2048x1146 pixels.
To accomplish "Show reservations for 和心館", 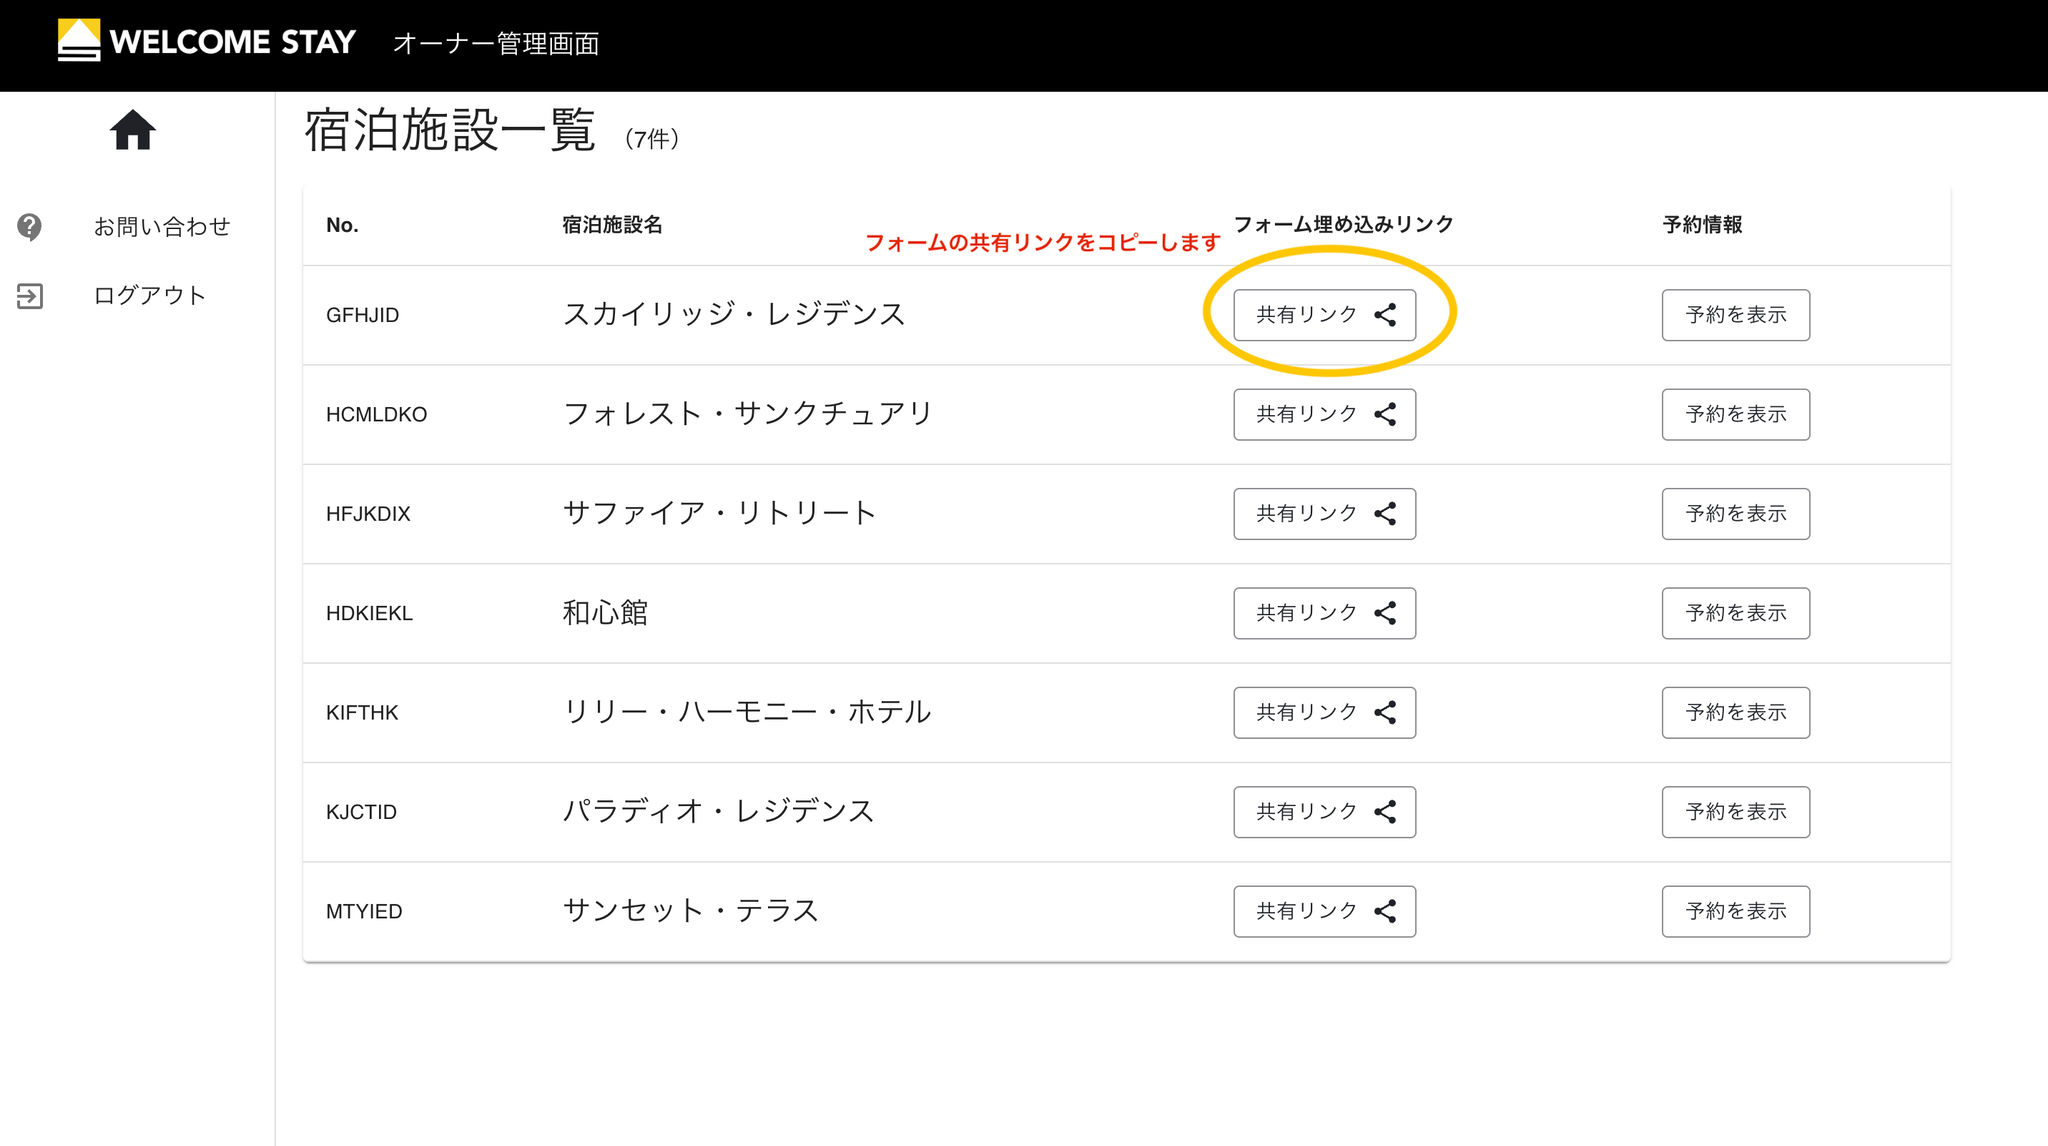I will click(1735, 613).
